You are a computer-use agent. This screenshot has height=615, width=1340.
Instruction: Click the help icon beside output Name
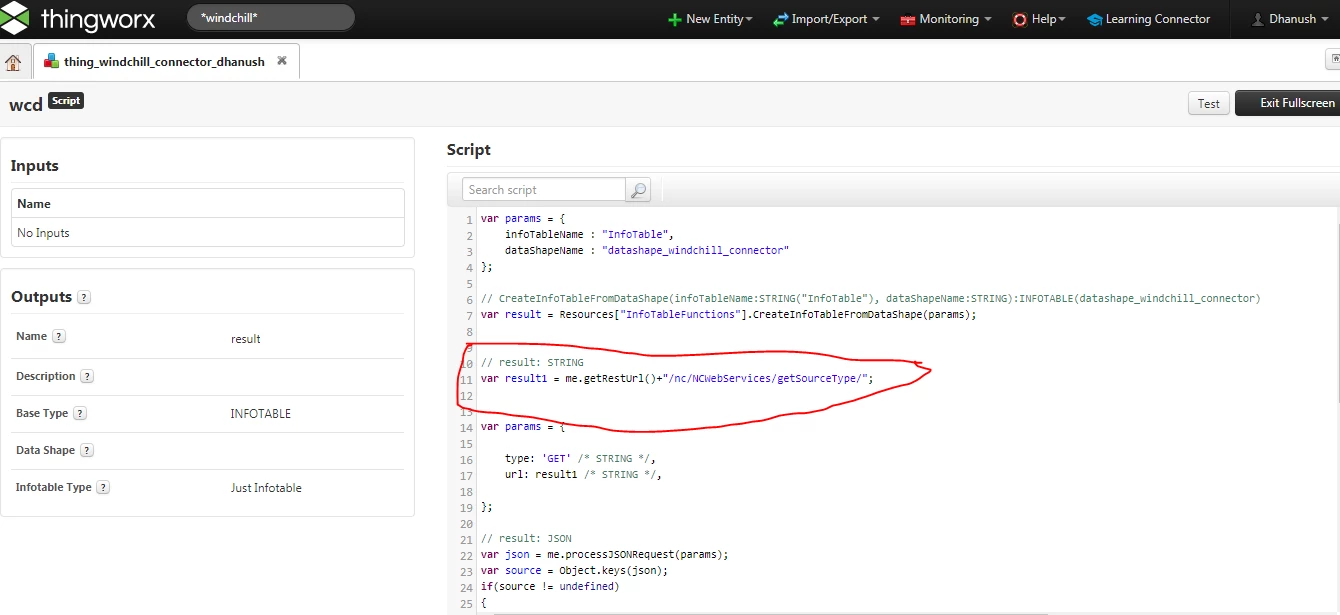[59, 337]
